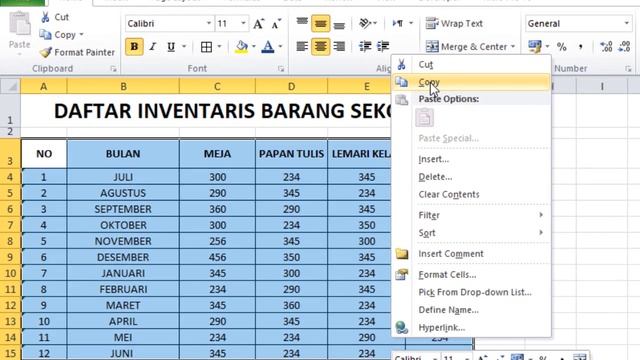Click the cell with value 456
This screenshot has height=360, width=640.
(x=217, y=257)
